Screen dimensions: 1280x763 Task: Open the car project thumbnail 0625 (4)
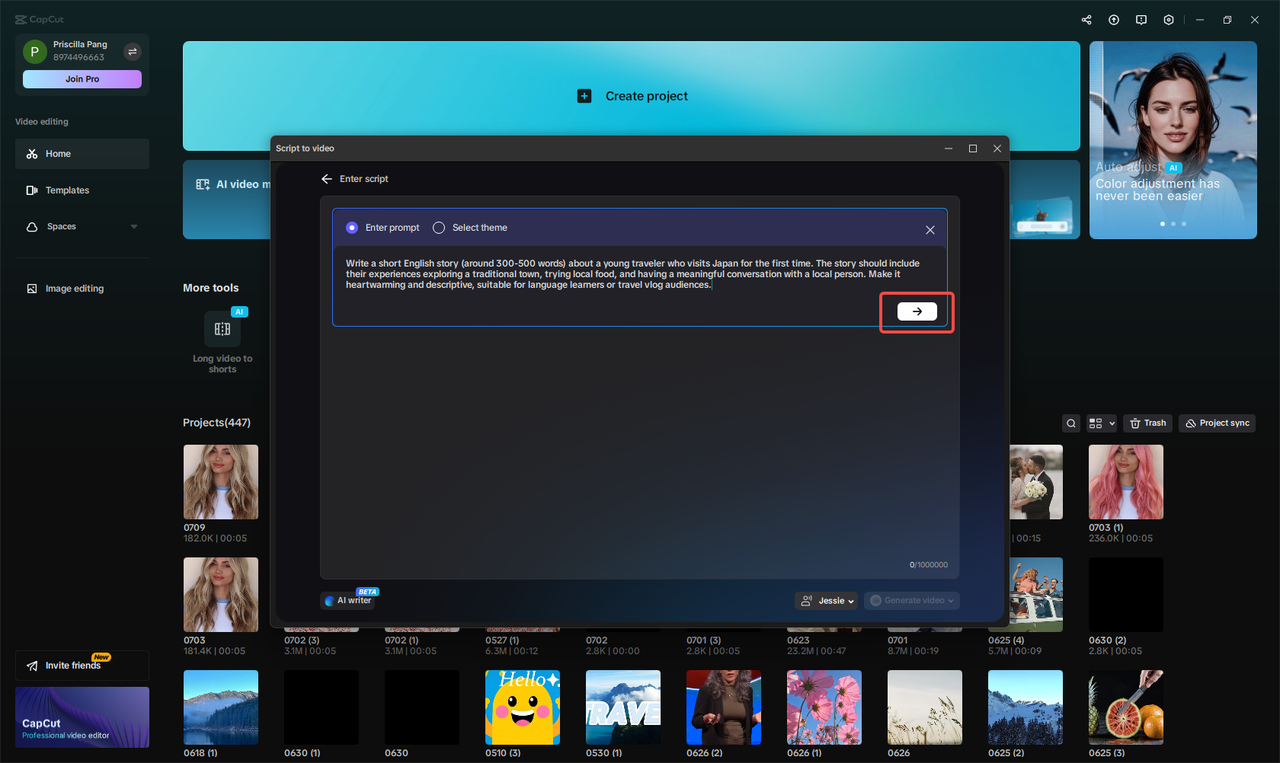click(1035, 595)
